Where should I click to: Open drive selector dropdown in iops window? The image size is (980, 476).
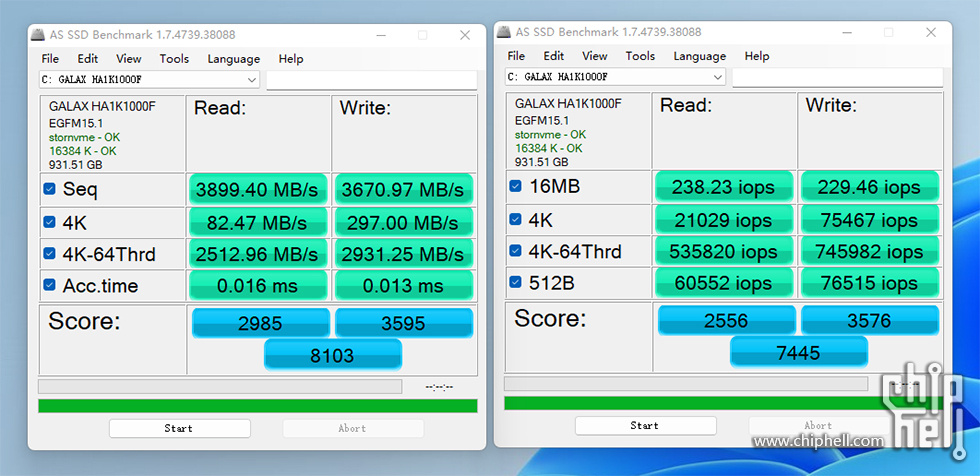pyautogui.click(x=718, y=77)
